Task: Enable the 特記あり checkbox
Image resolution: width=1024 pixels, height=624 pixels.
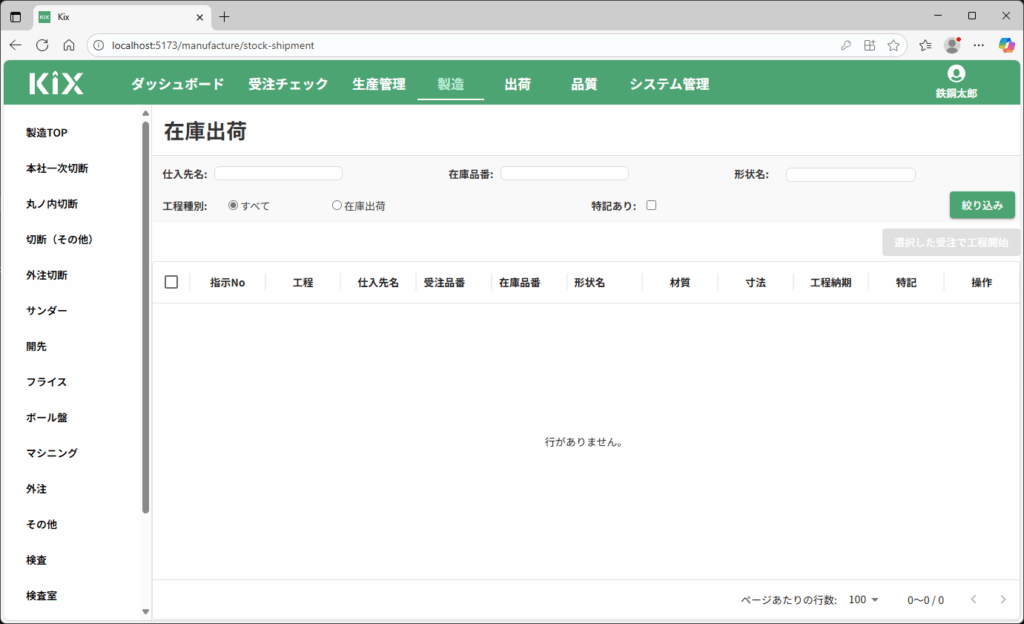Action: (651, 206)
